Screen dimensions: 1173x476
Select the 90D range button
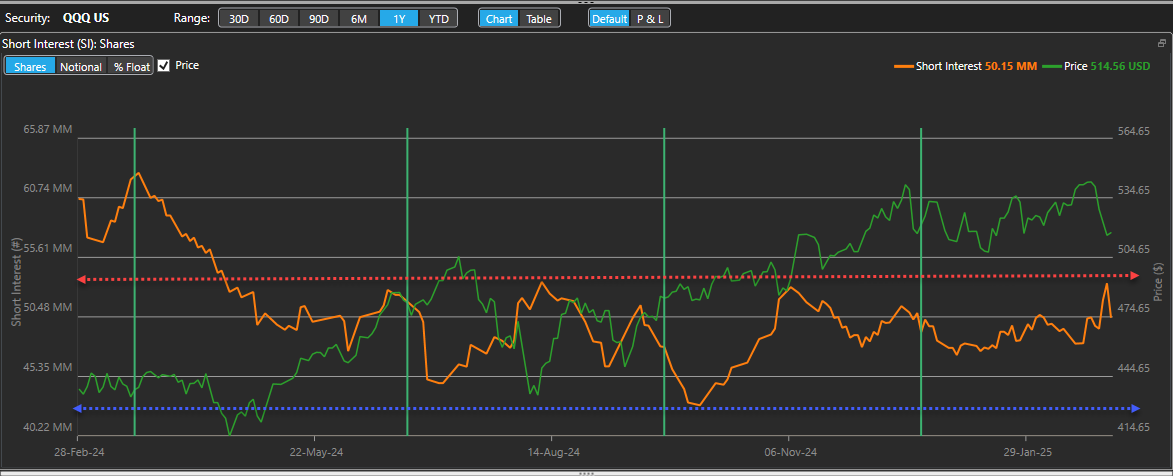[319, 19]
